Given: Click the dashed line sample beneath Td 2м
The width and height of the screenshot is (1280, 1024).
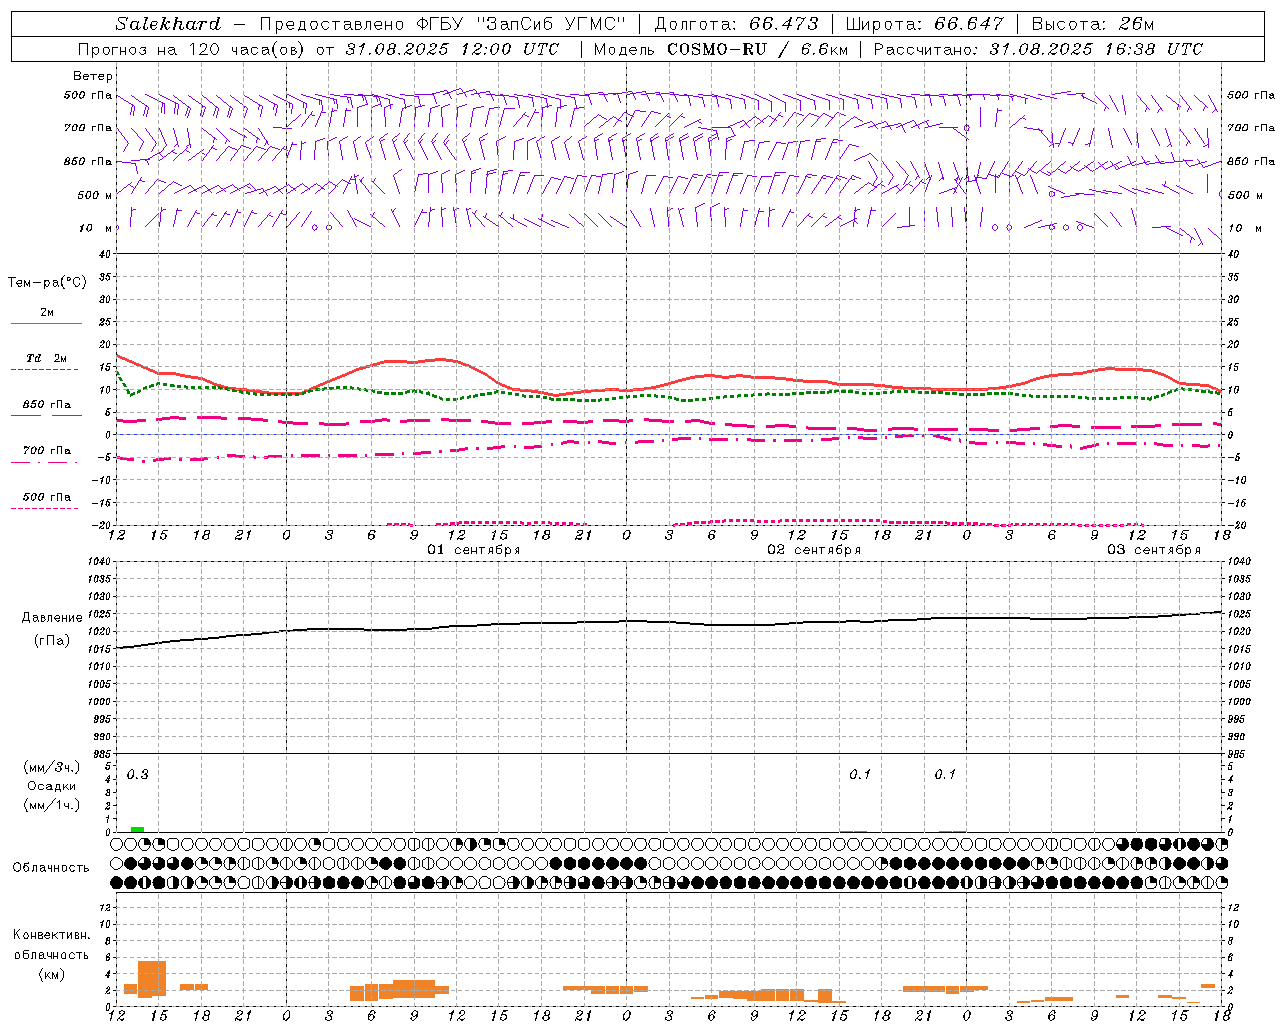Looking at the screenshot, I should tap(45, 370).
